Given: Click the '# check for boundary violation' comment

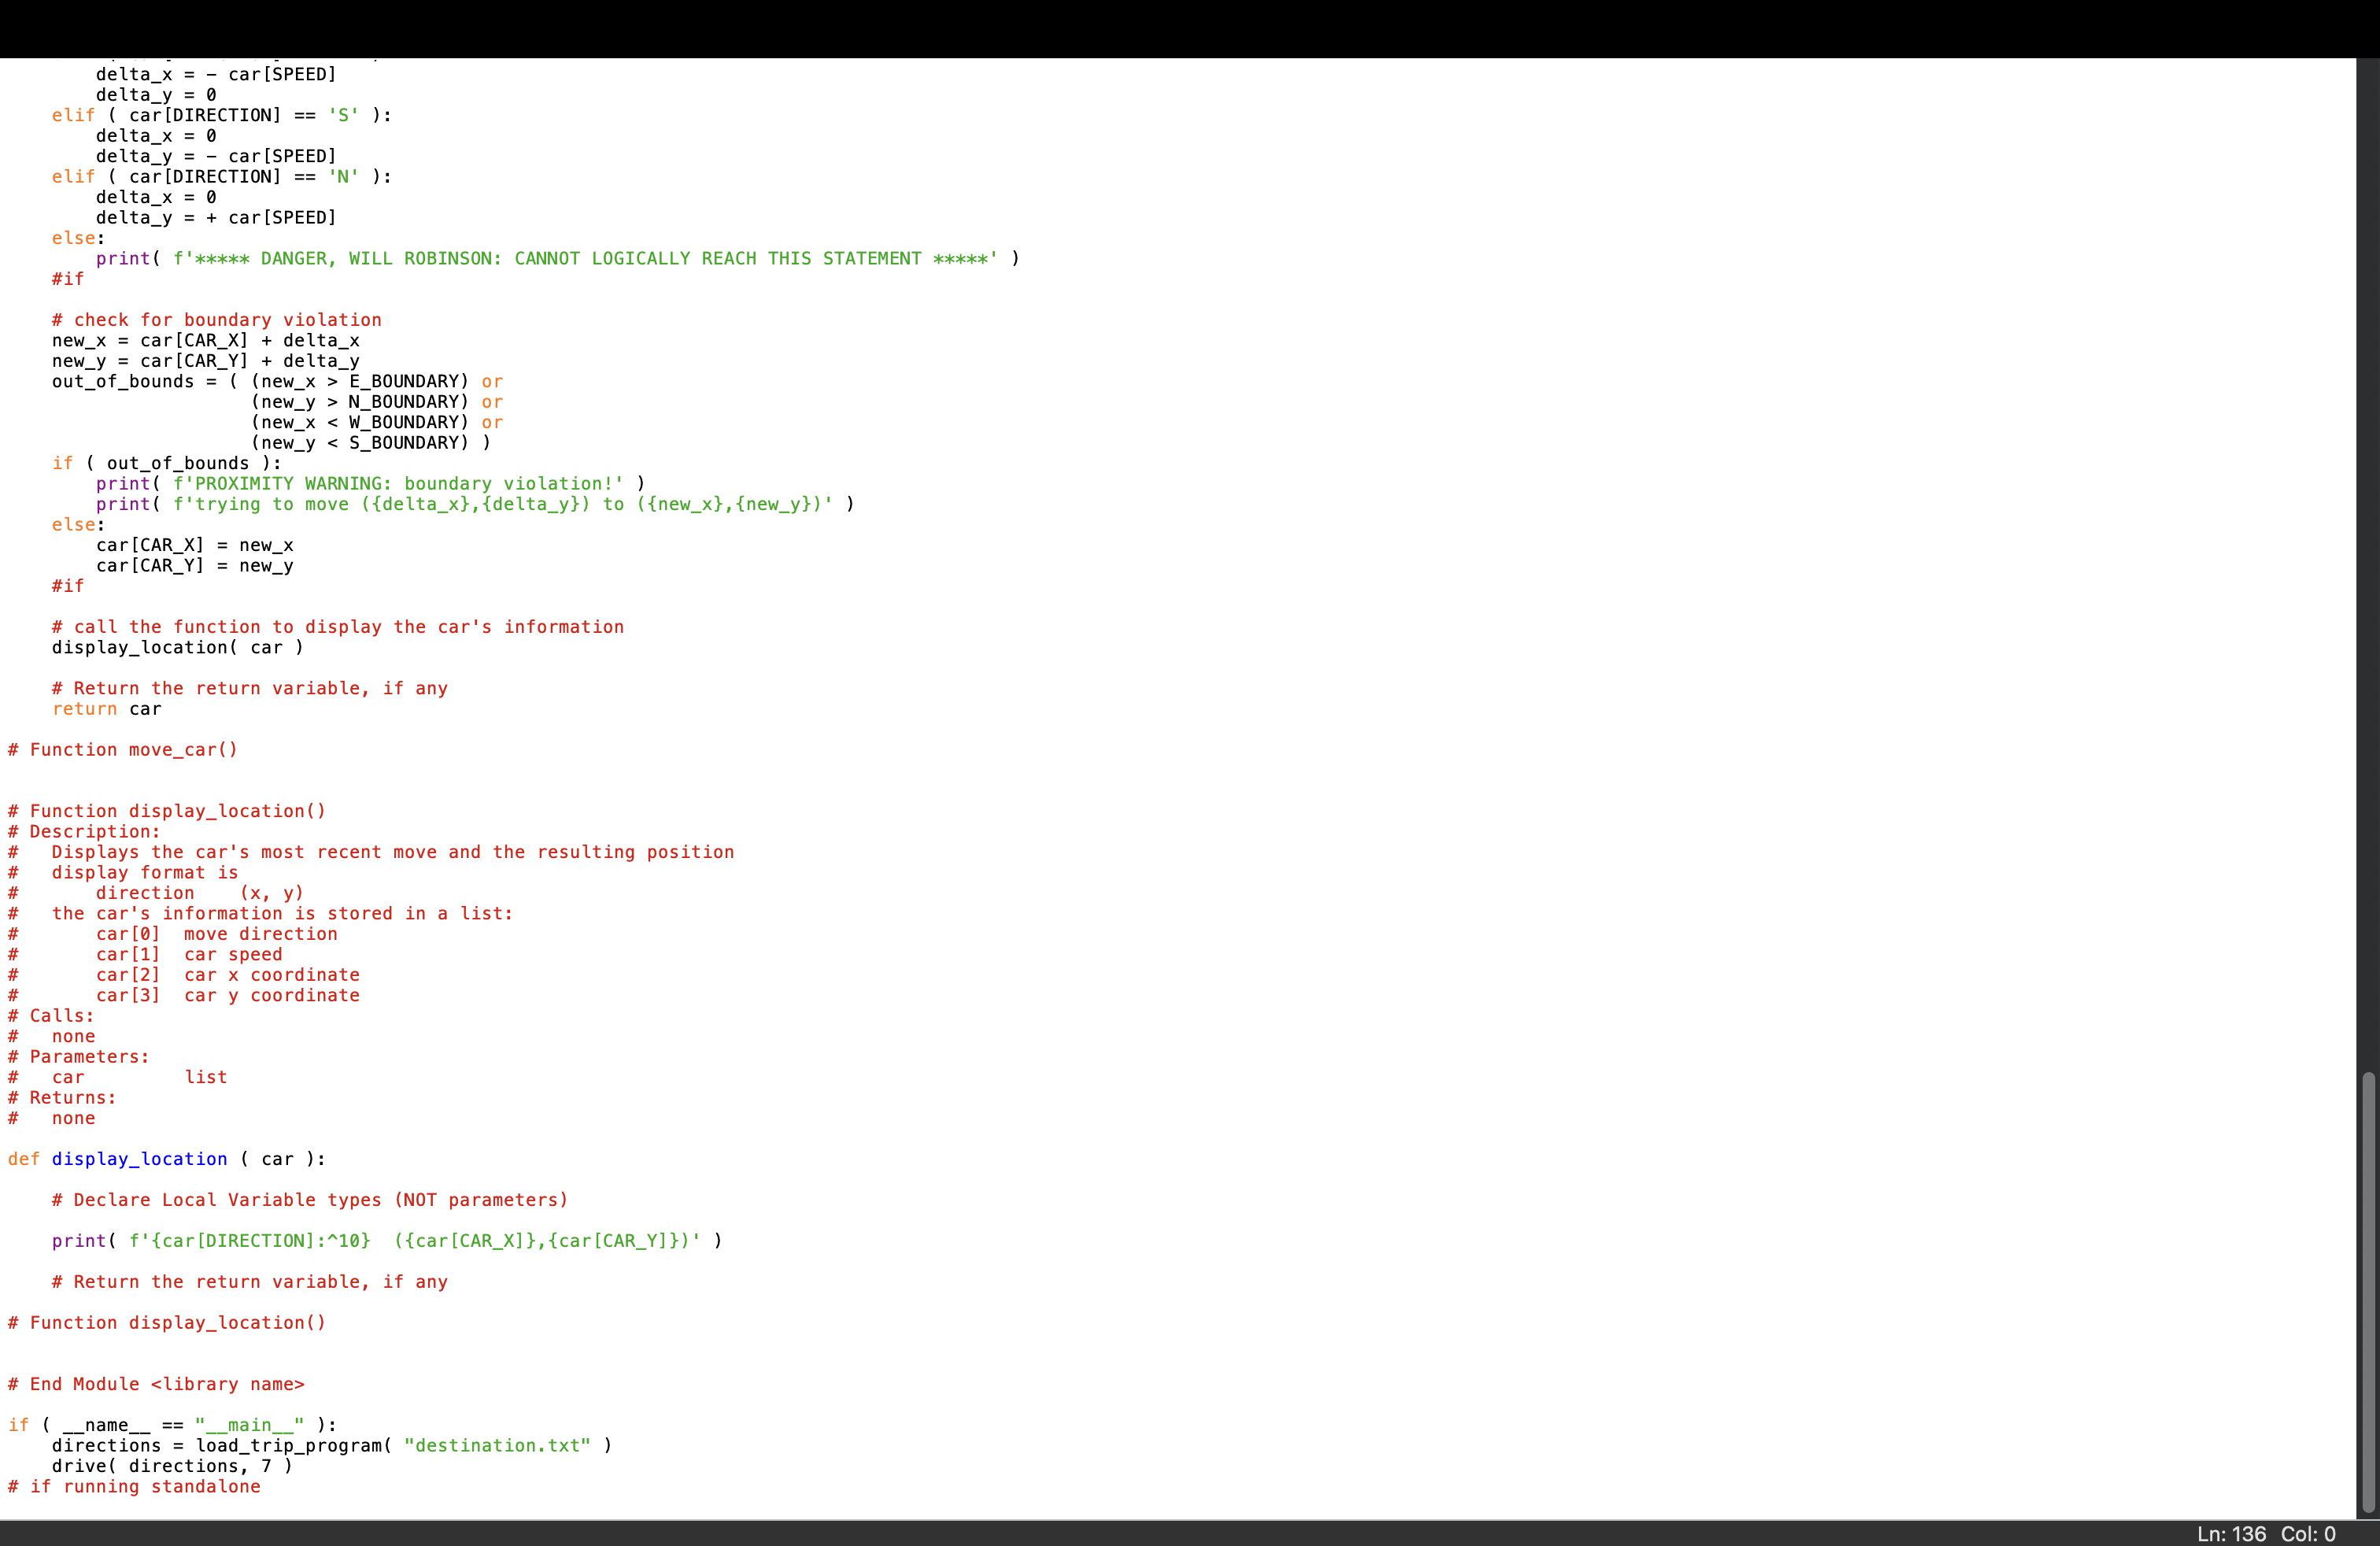Looking at the screenshot, I should tap(217, 320).
